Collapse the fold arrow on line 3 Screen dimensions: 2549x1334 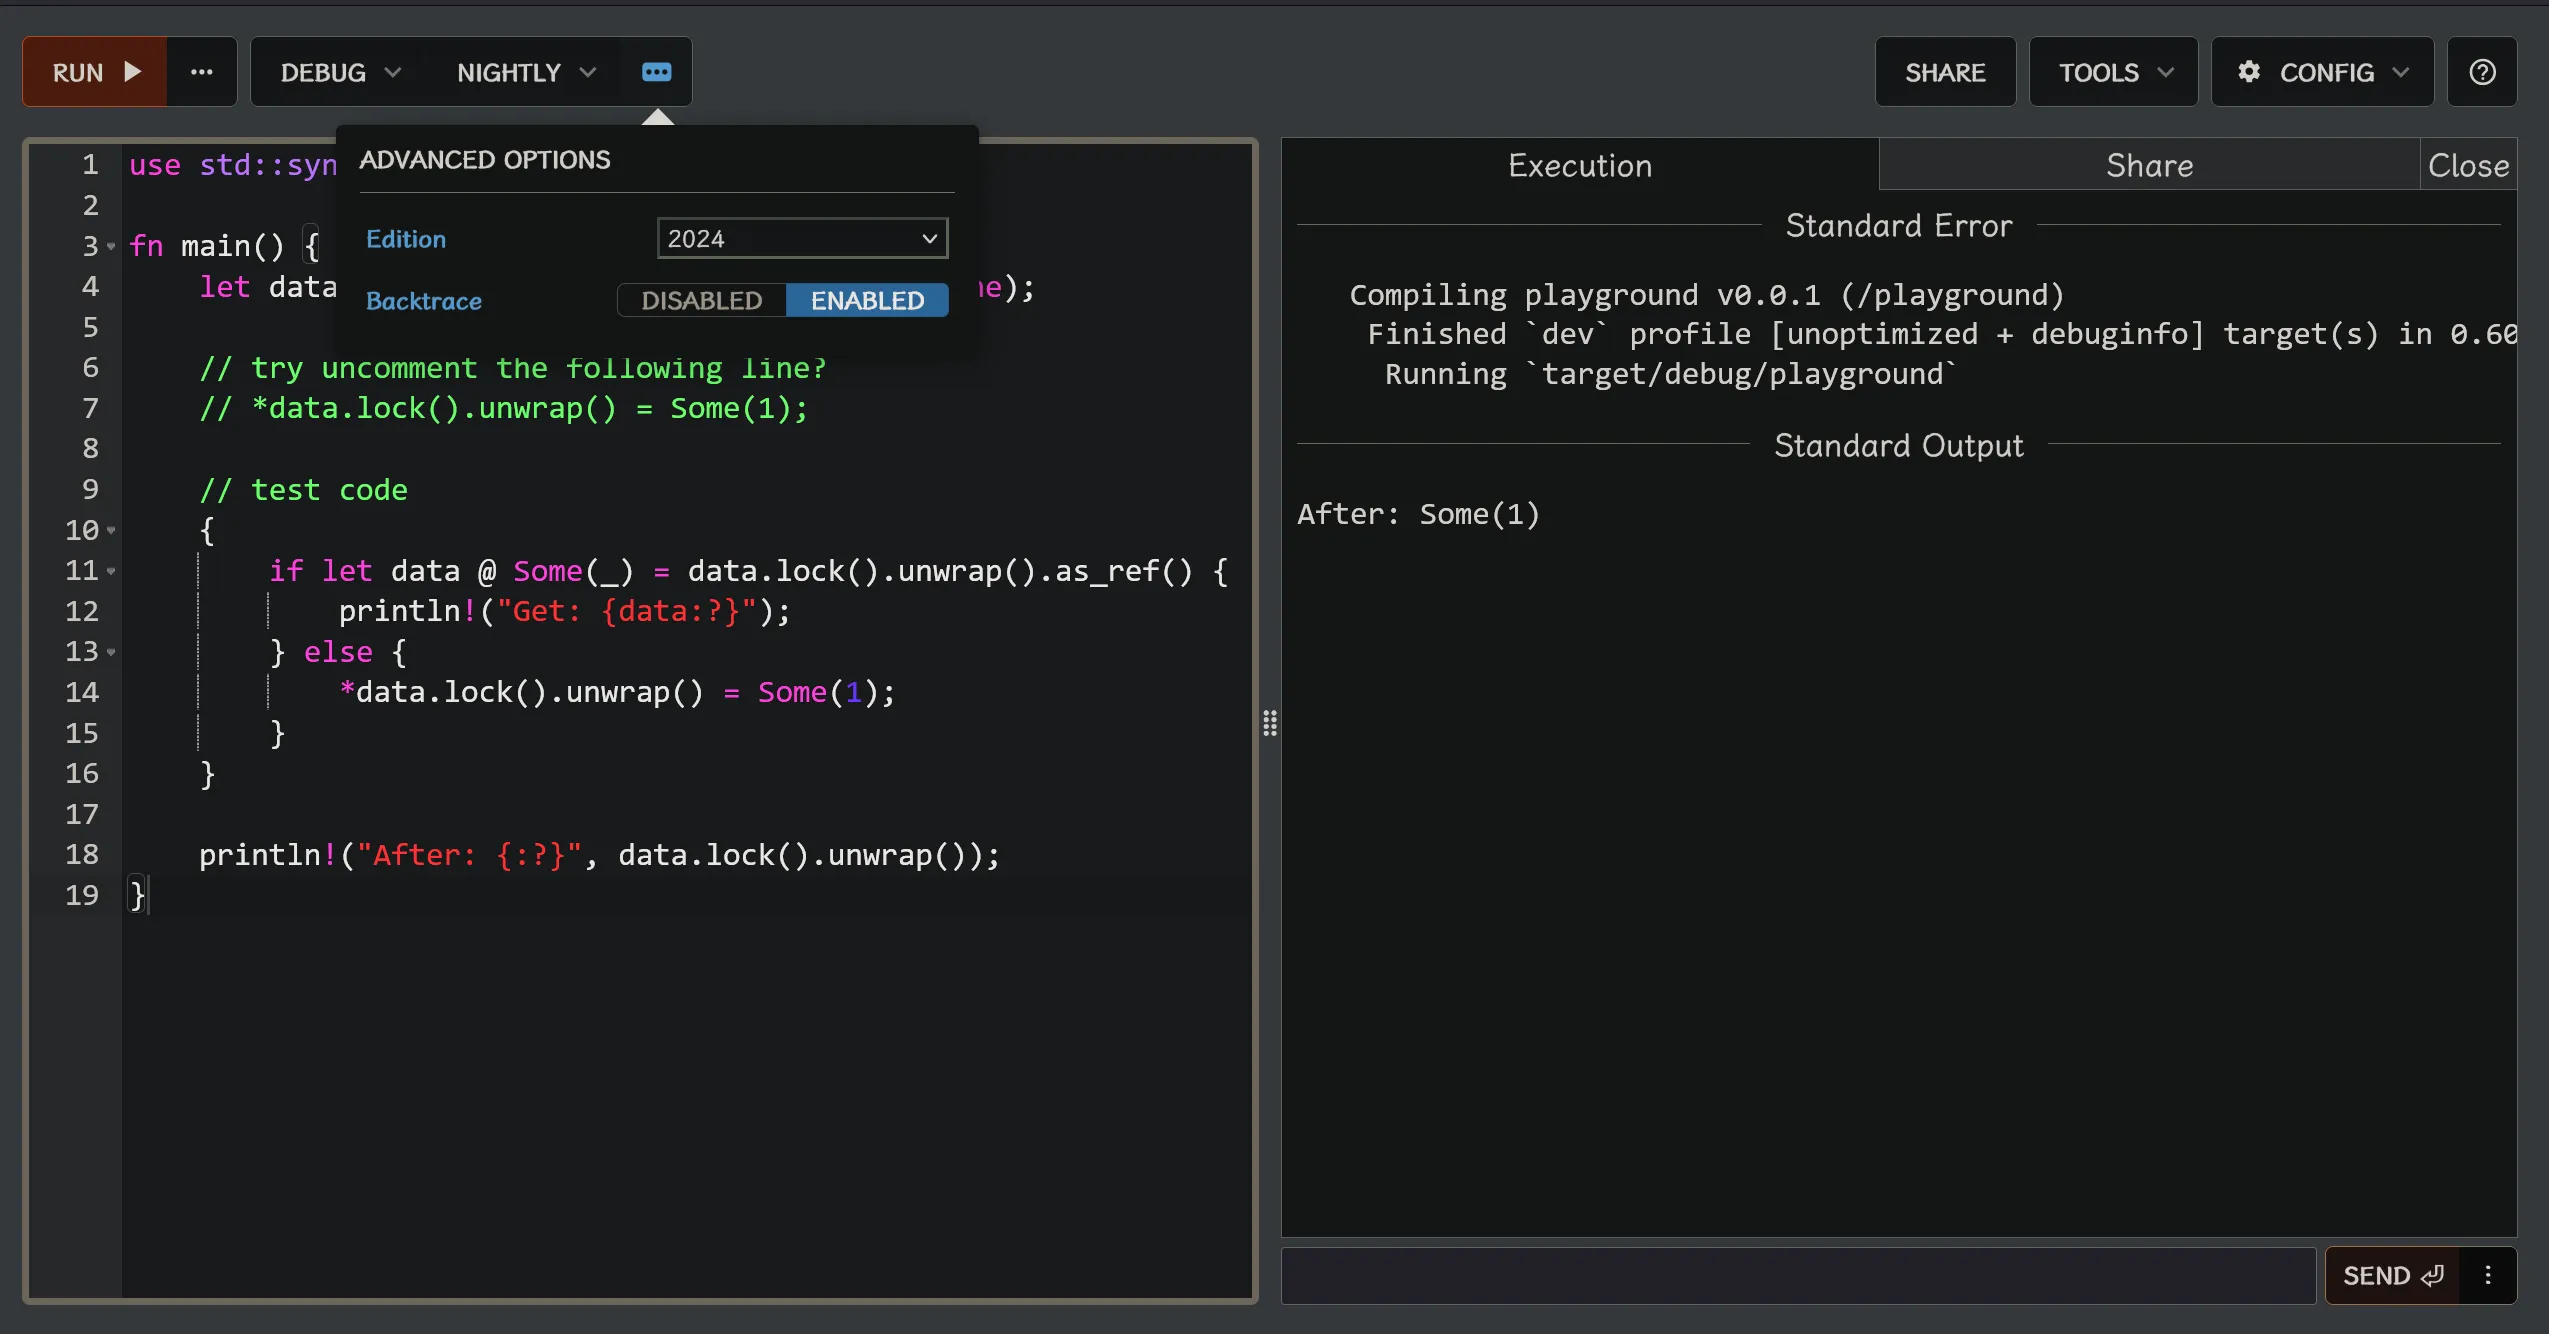pos(111,246)
